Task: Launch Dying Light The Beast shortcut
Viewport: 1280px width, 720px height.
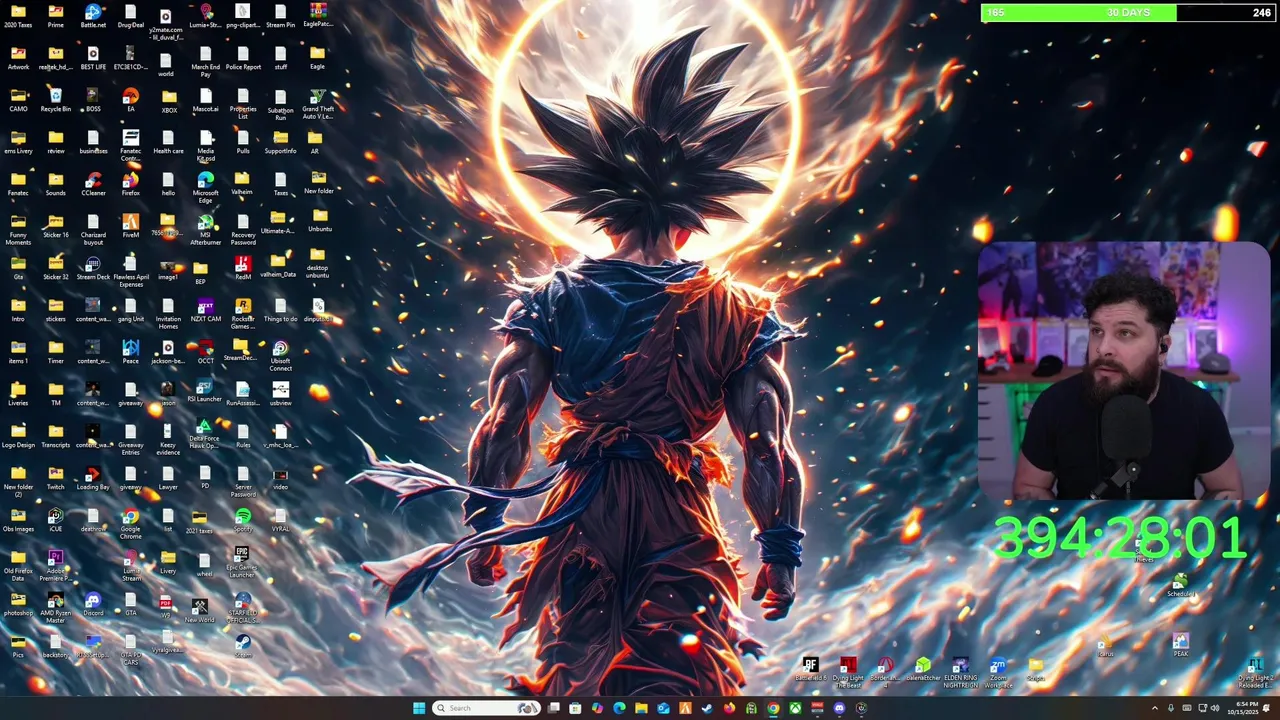Action: tap(848, 673)
